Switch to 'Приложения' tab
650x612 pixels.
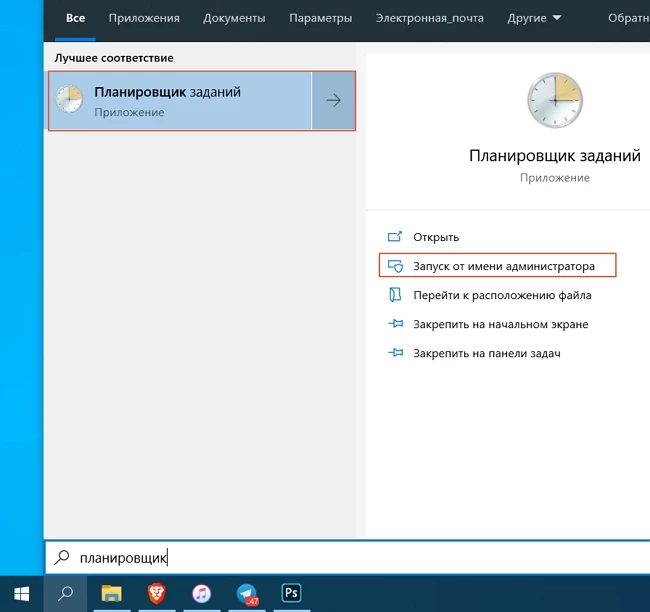click(x=144, y=18)
